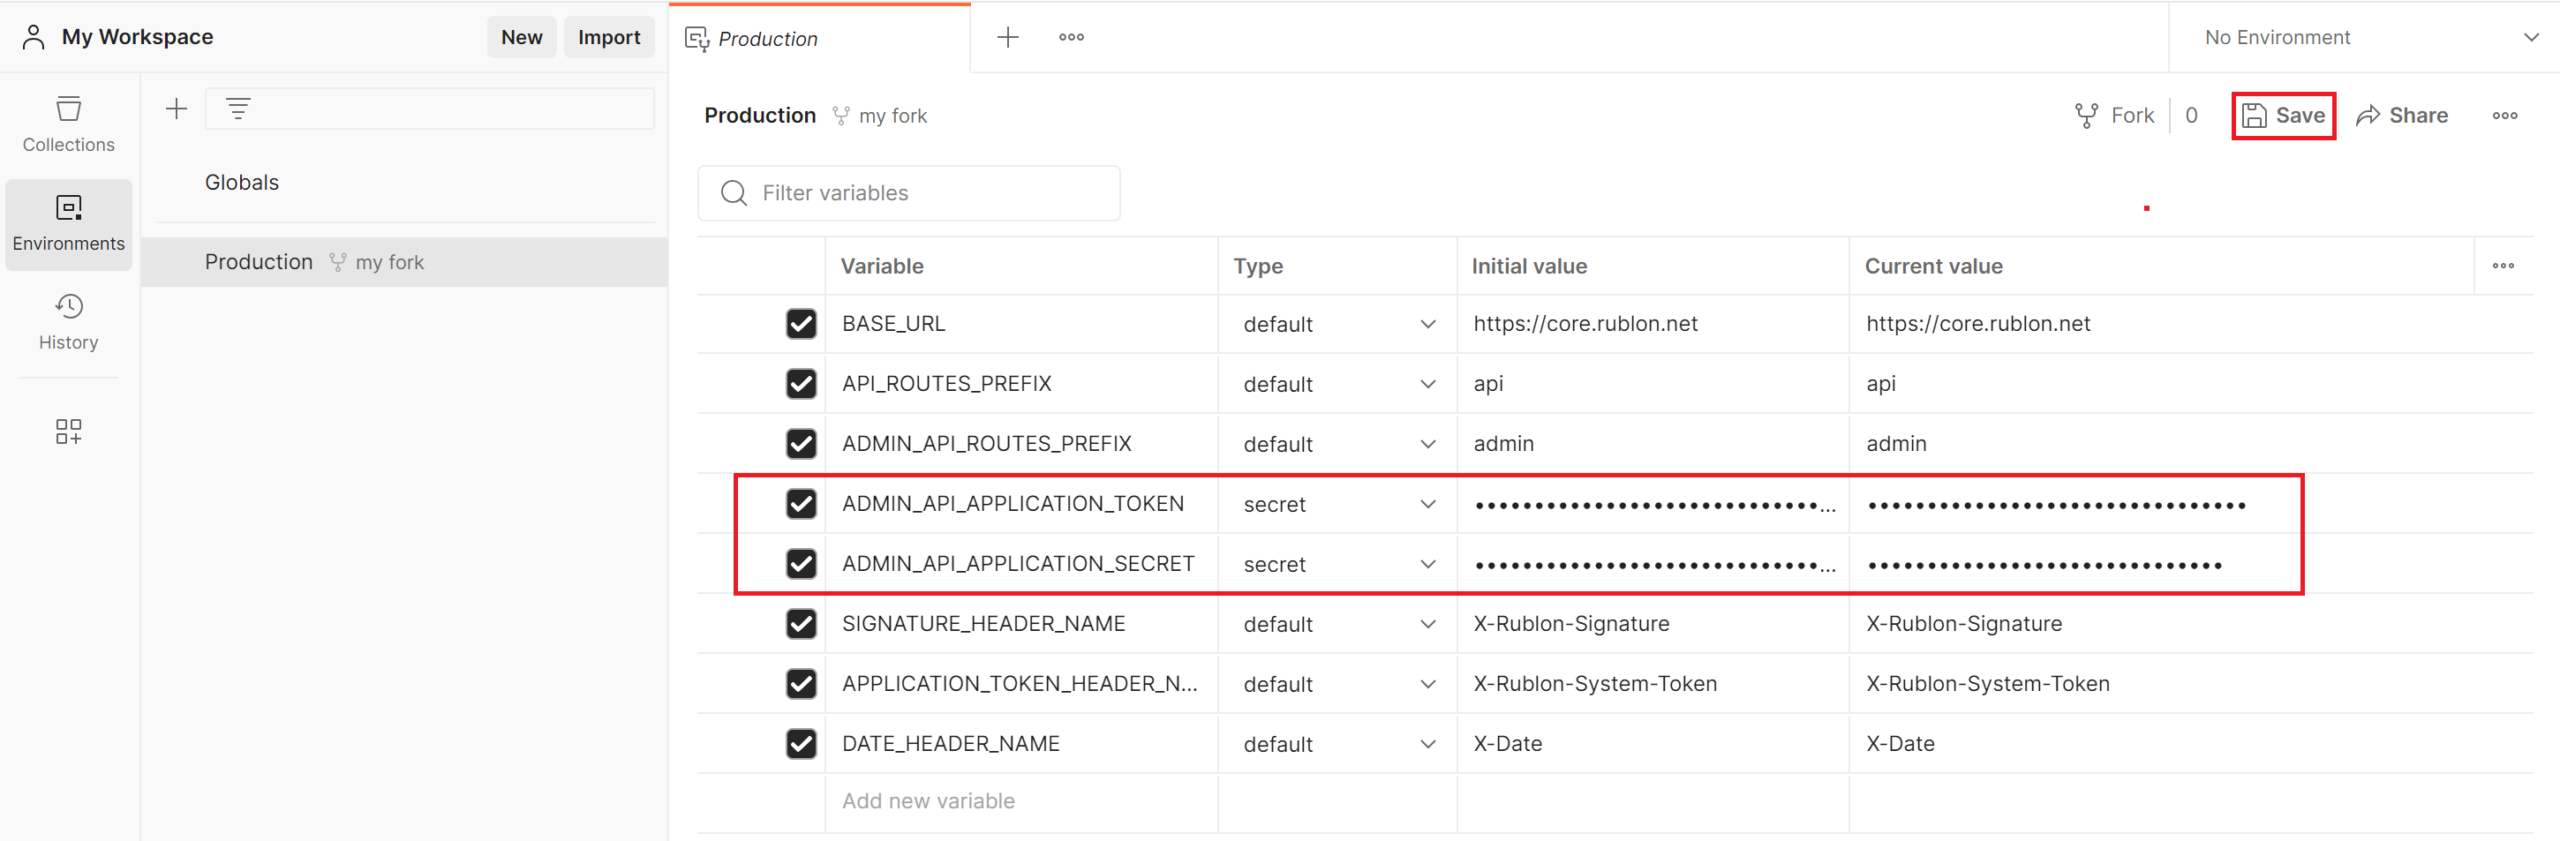This screenshot has height=841, width=2560.
Task: Click the Import button
Action: [608, 38]
